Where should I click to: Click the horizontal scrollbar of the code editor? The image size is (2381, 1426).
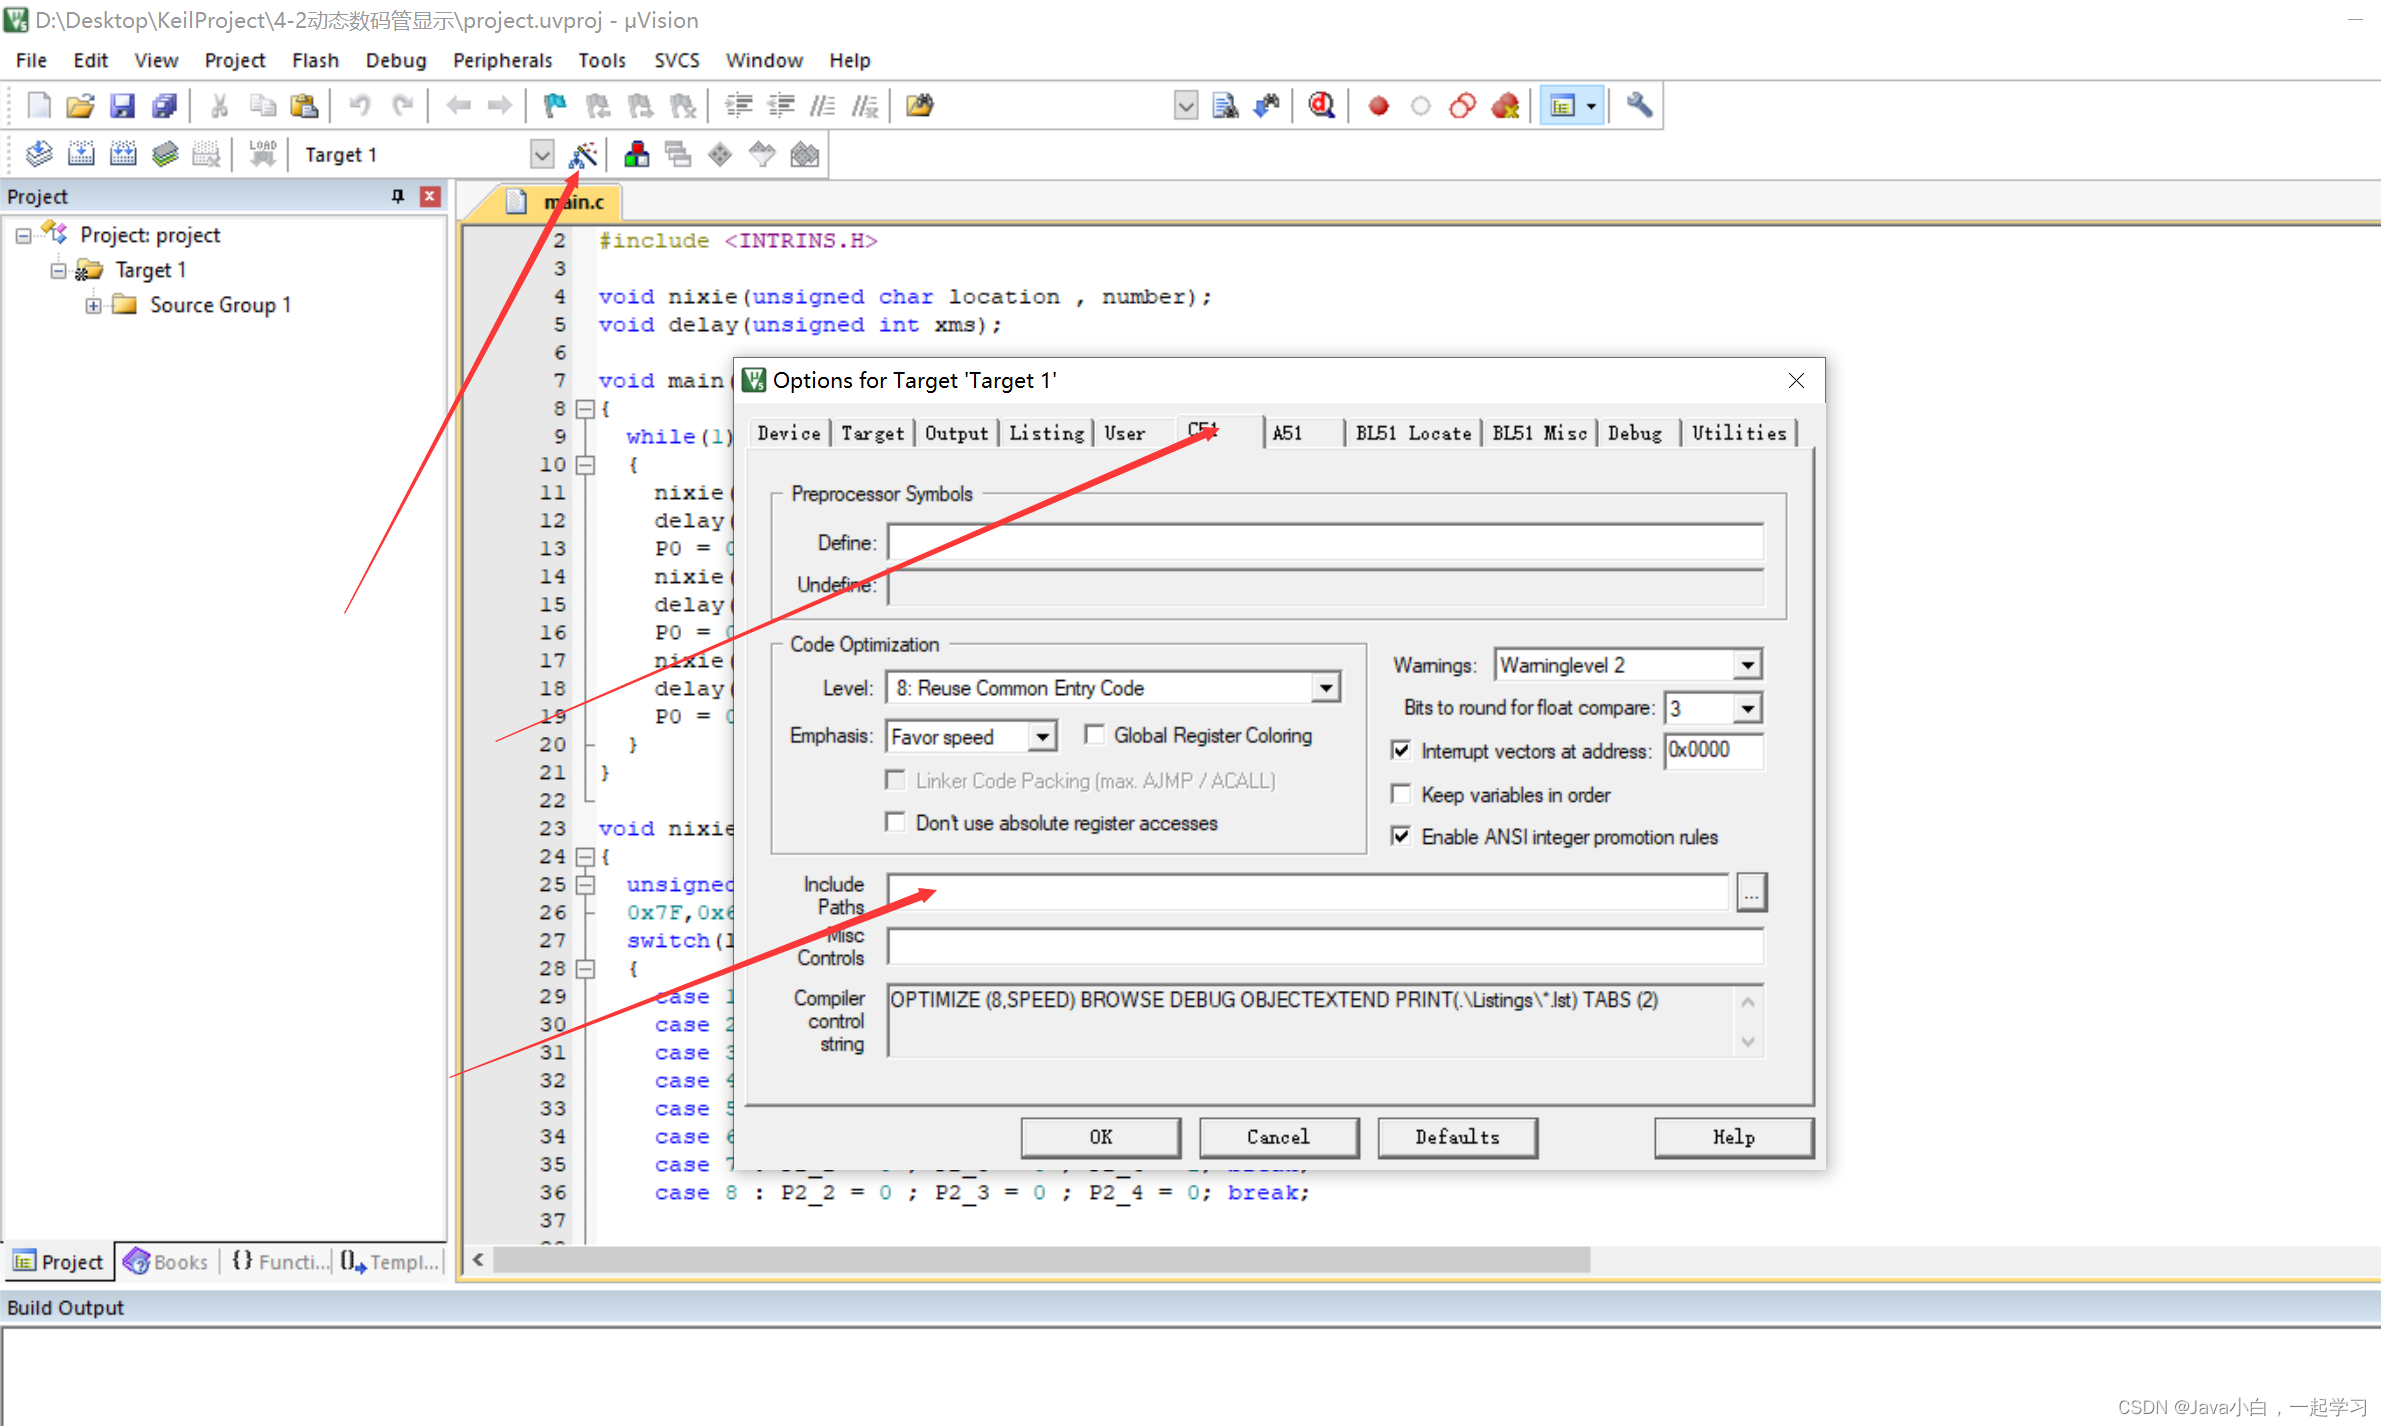pyautogui.click(x=1040, y=1260)
